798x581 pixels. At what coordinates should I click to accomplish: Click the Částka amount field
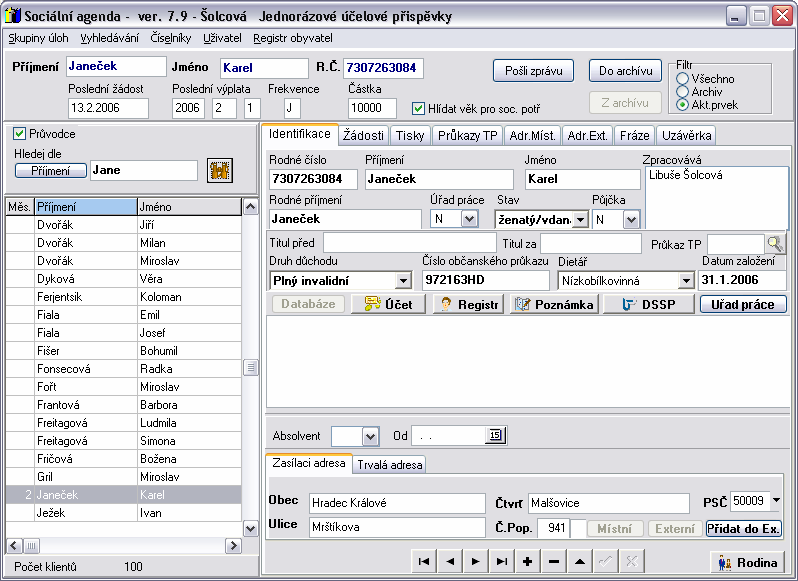373,108
